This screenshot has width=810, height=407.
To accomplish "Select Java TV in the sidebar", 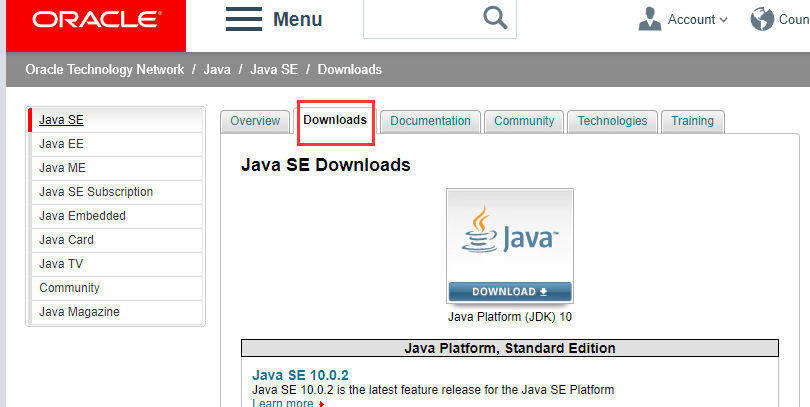I will click(x=116, y=264).
